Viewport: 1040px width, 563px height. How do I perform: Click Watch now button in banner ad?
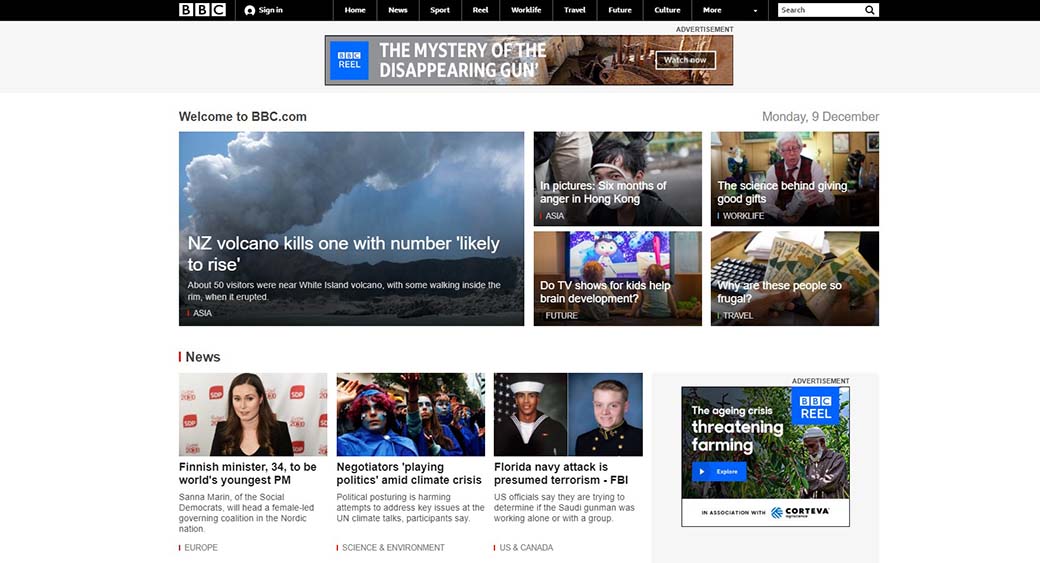685,60
